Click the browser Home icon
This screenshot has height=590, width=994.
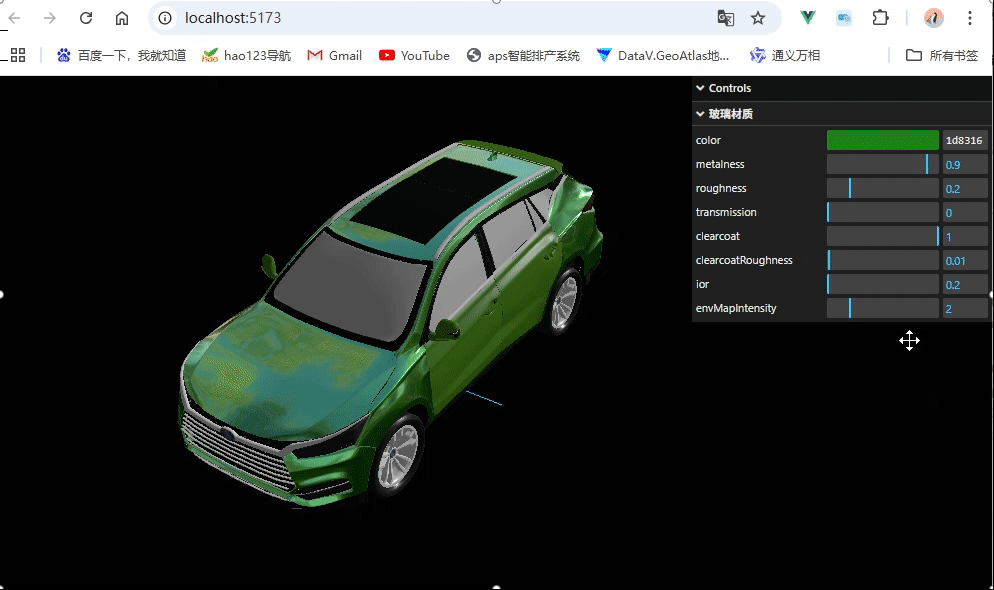pyautogui.click(x=122, y=17)
